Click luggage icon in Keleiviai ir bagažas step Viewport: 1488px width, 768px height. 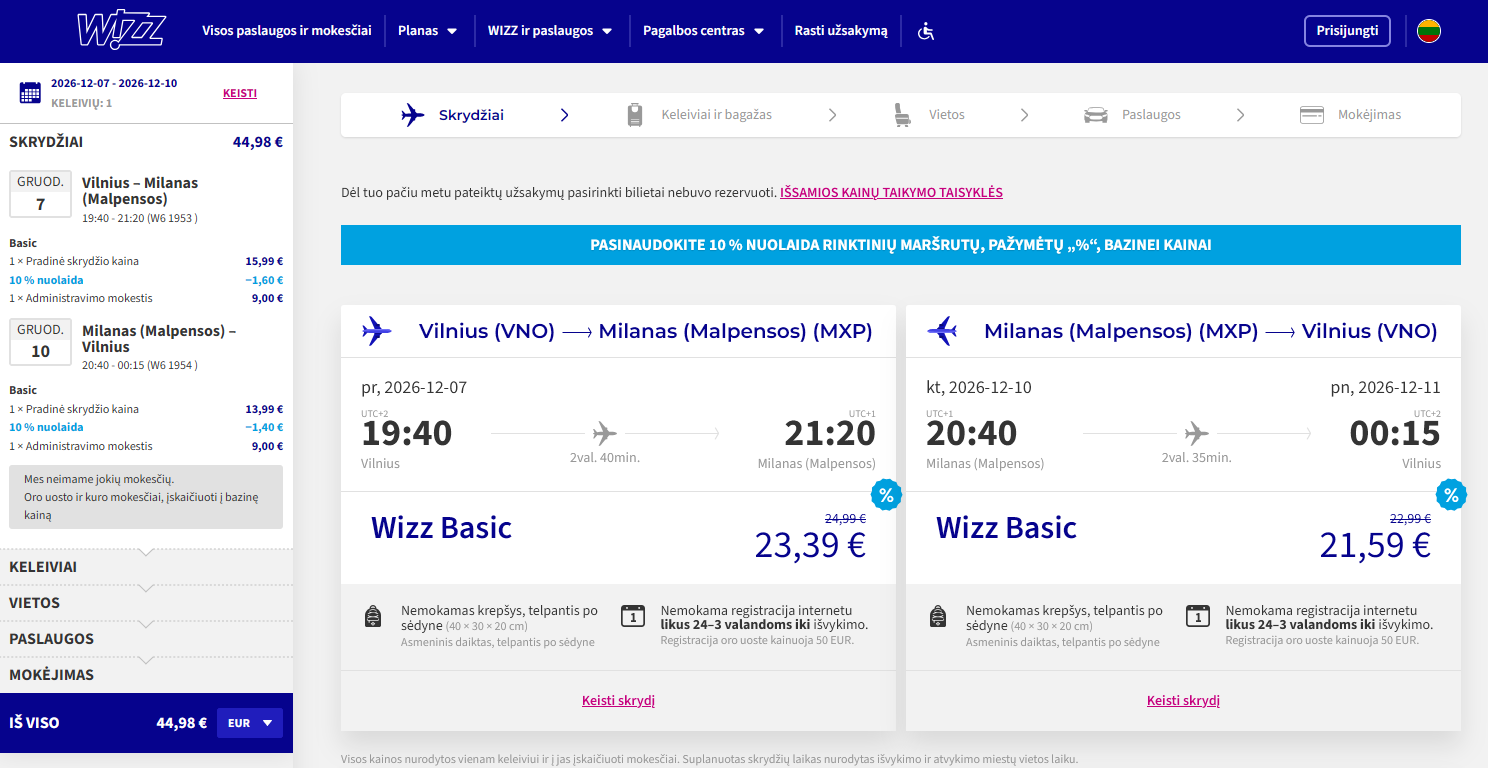pos(635,115)
